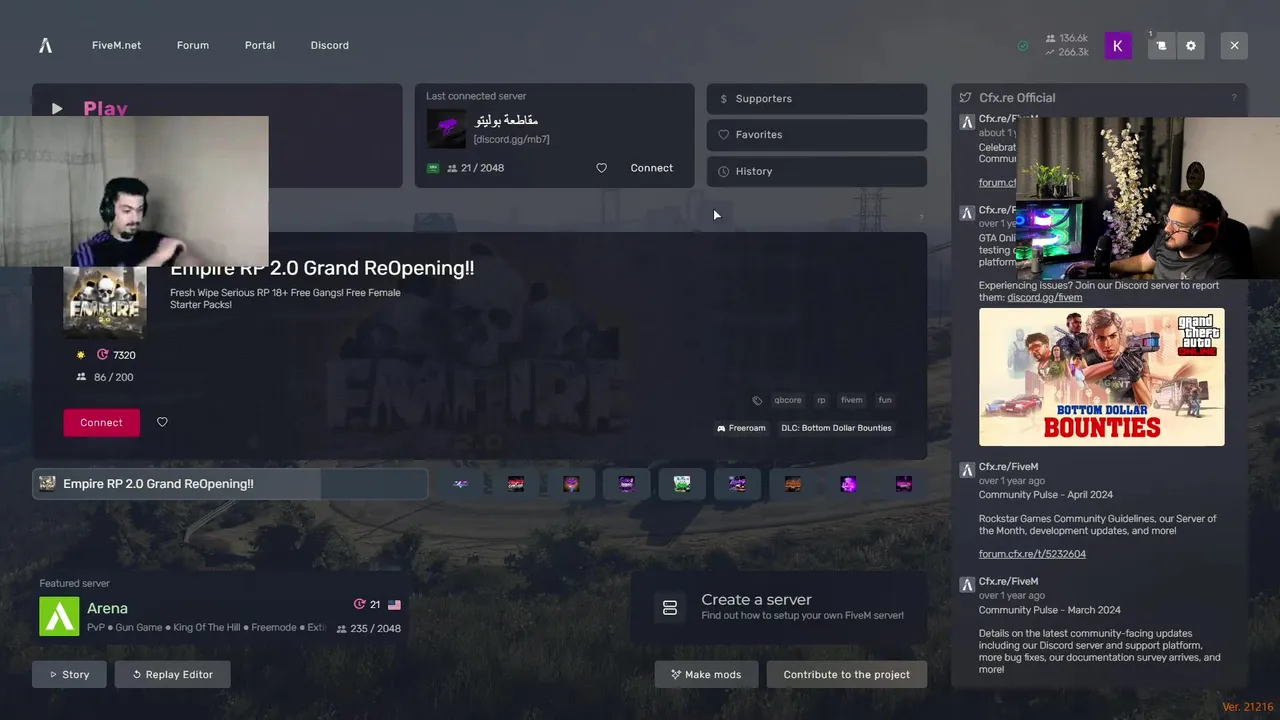Click Cfx.re/FiveM author of April 2024 post

[x=1008, y=467]
